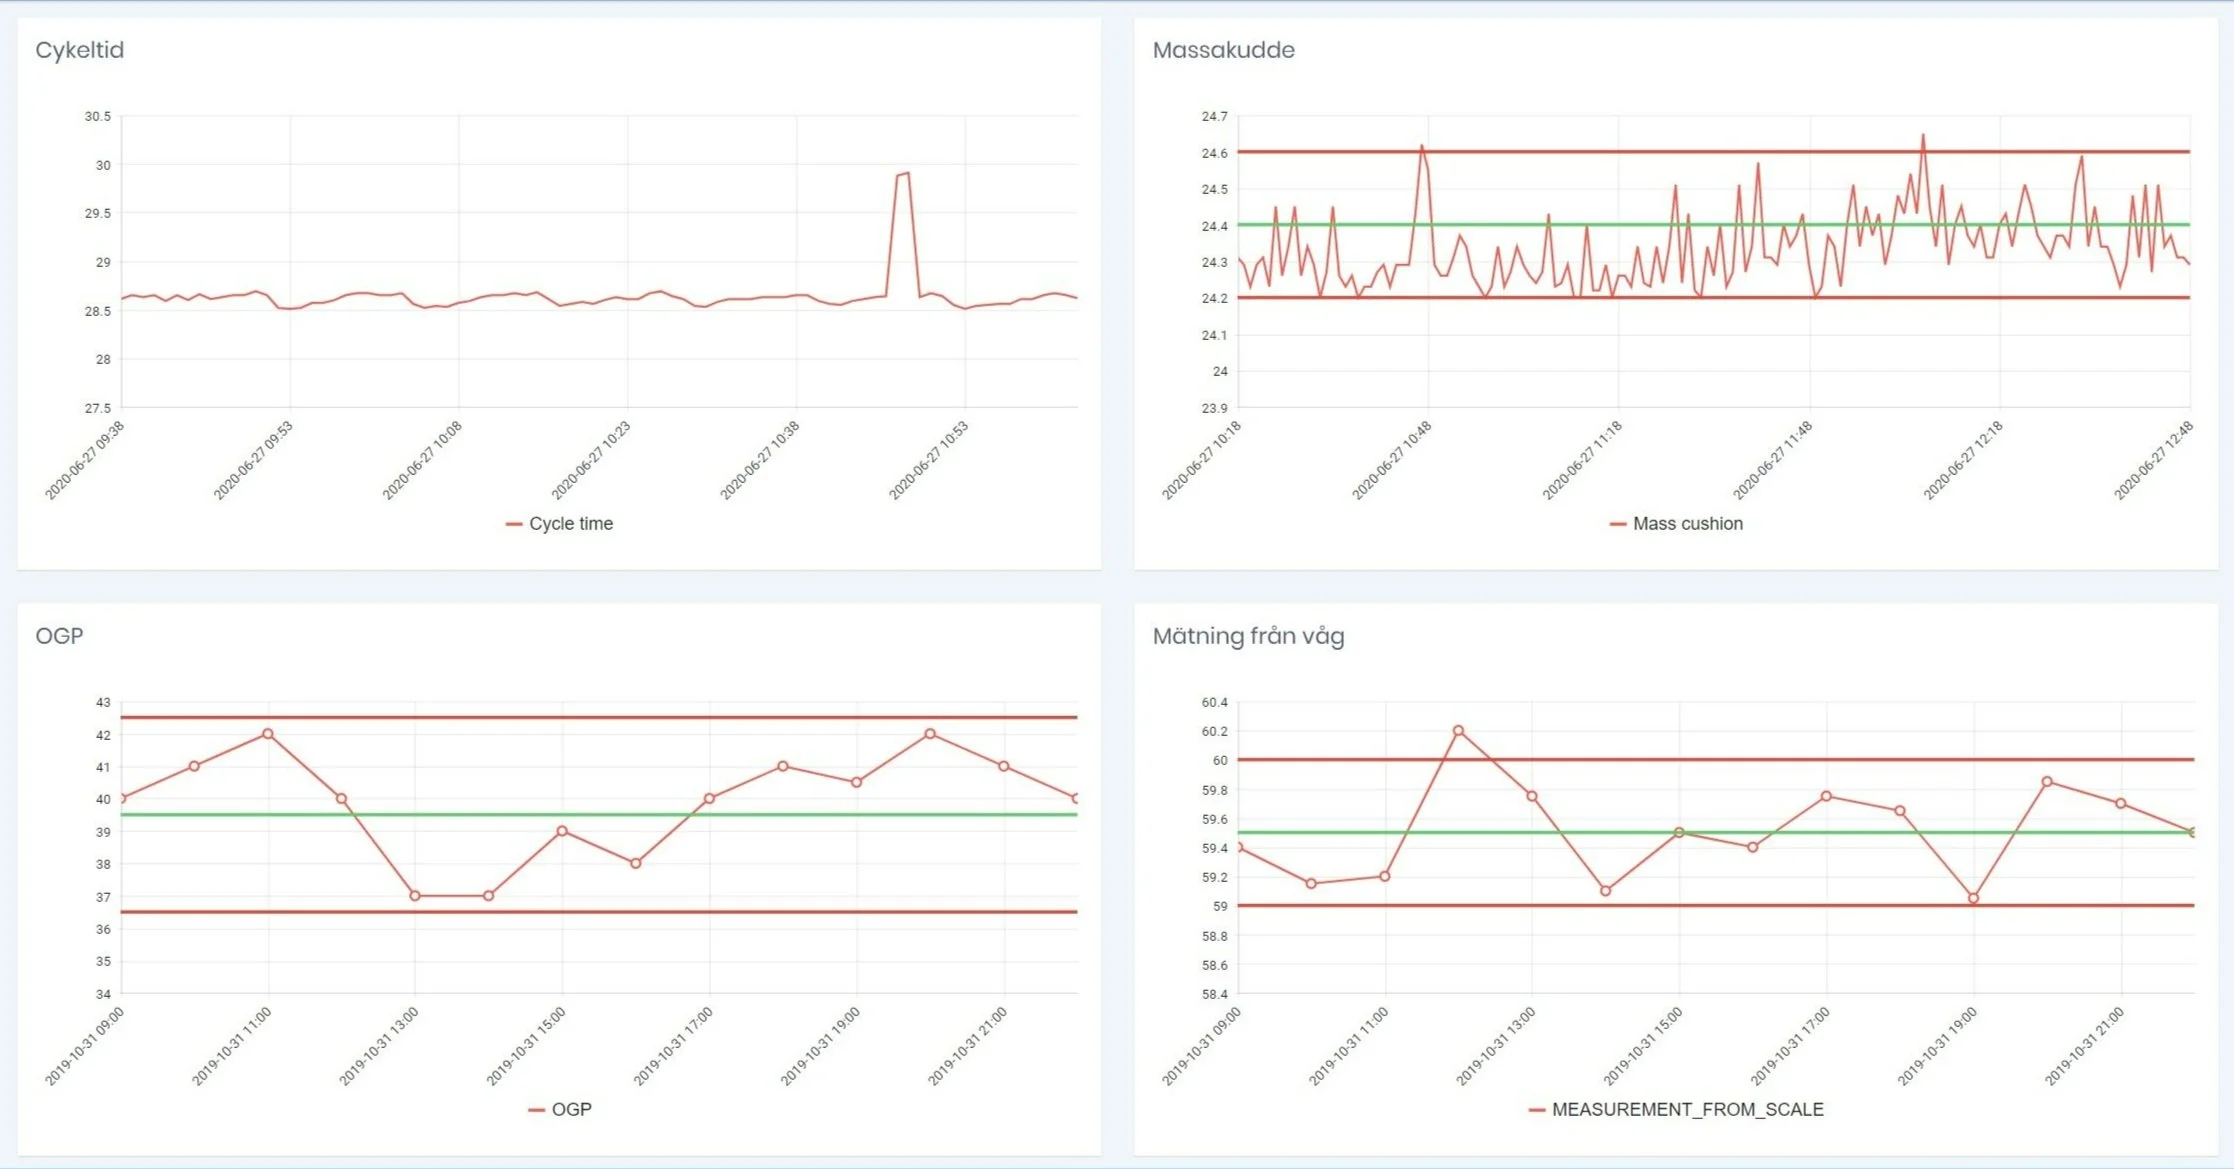2234x1169 pixels.
Task: Toggle the OGP legend series
Action: pos(571,1109)
